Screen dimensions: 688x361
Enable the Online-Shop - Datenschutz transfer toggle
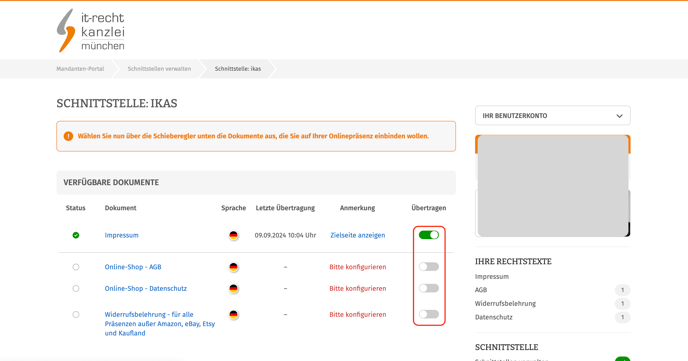(429, 288)
